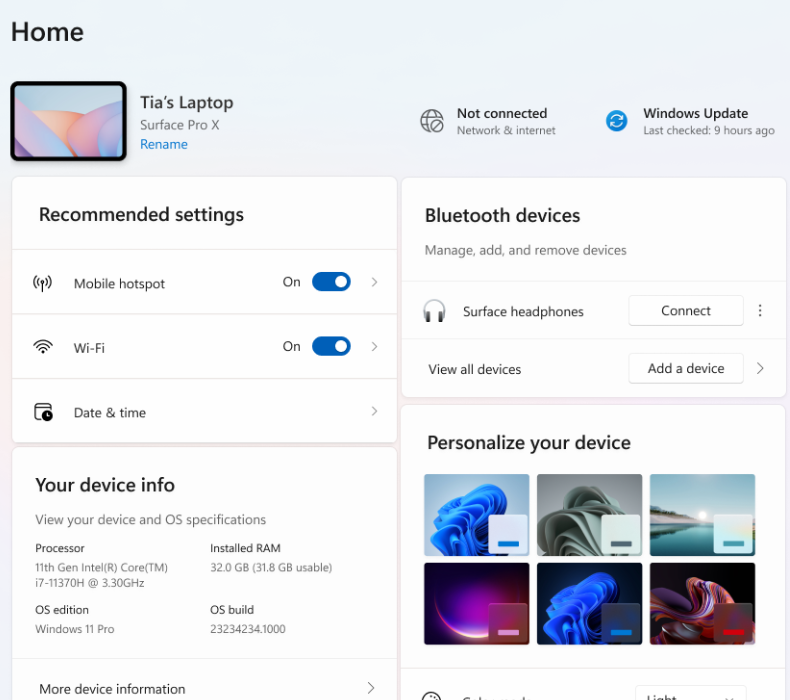Click the Bluetooth devices heading
The width and height of the screenshot is (790, 700).
click(x=502, y=215)
